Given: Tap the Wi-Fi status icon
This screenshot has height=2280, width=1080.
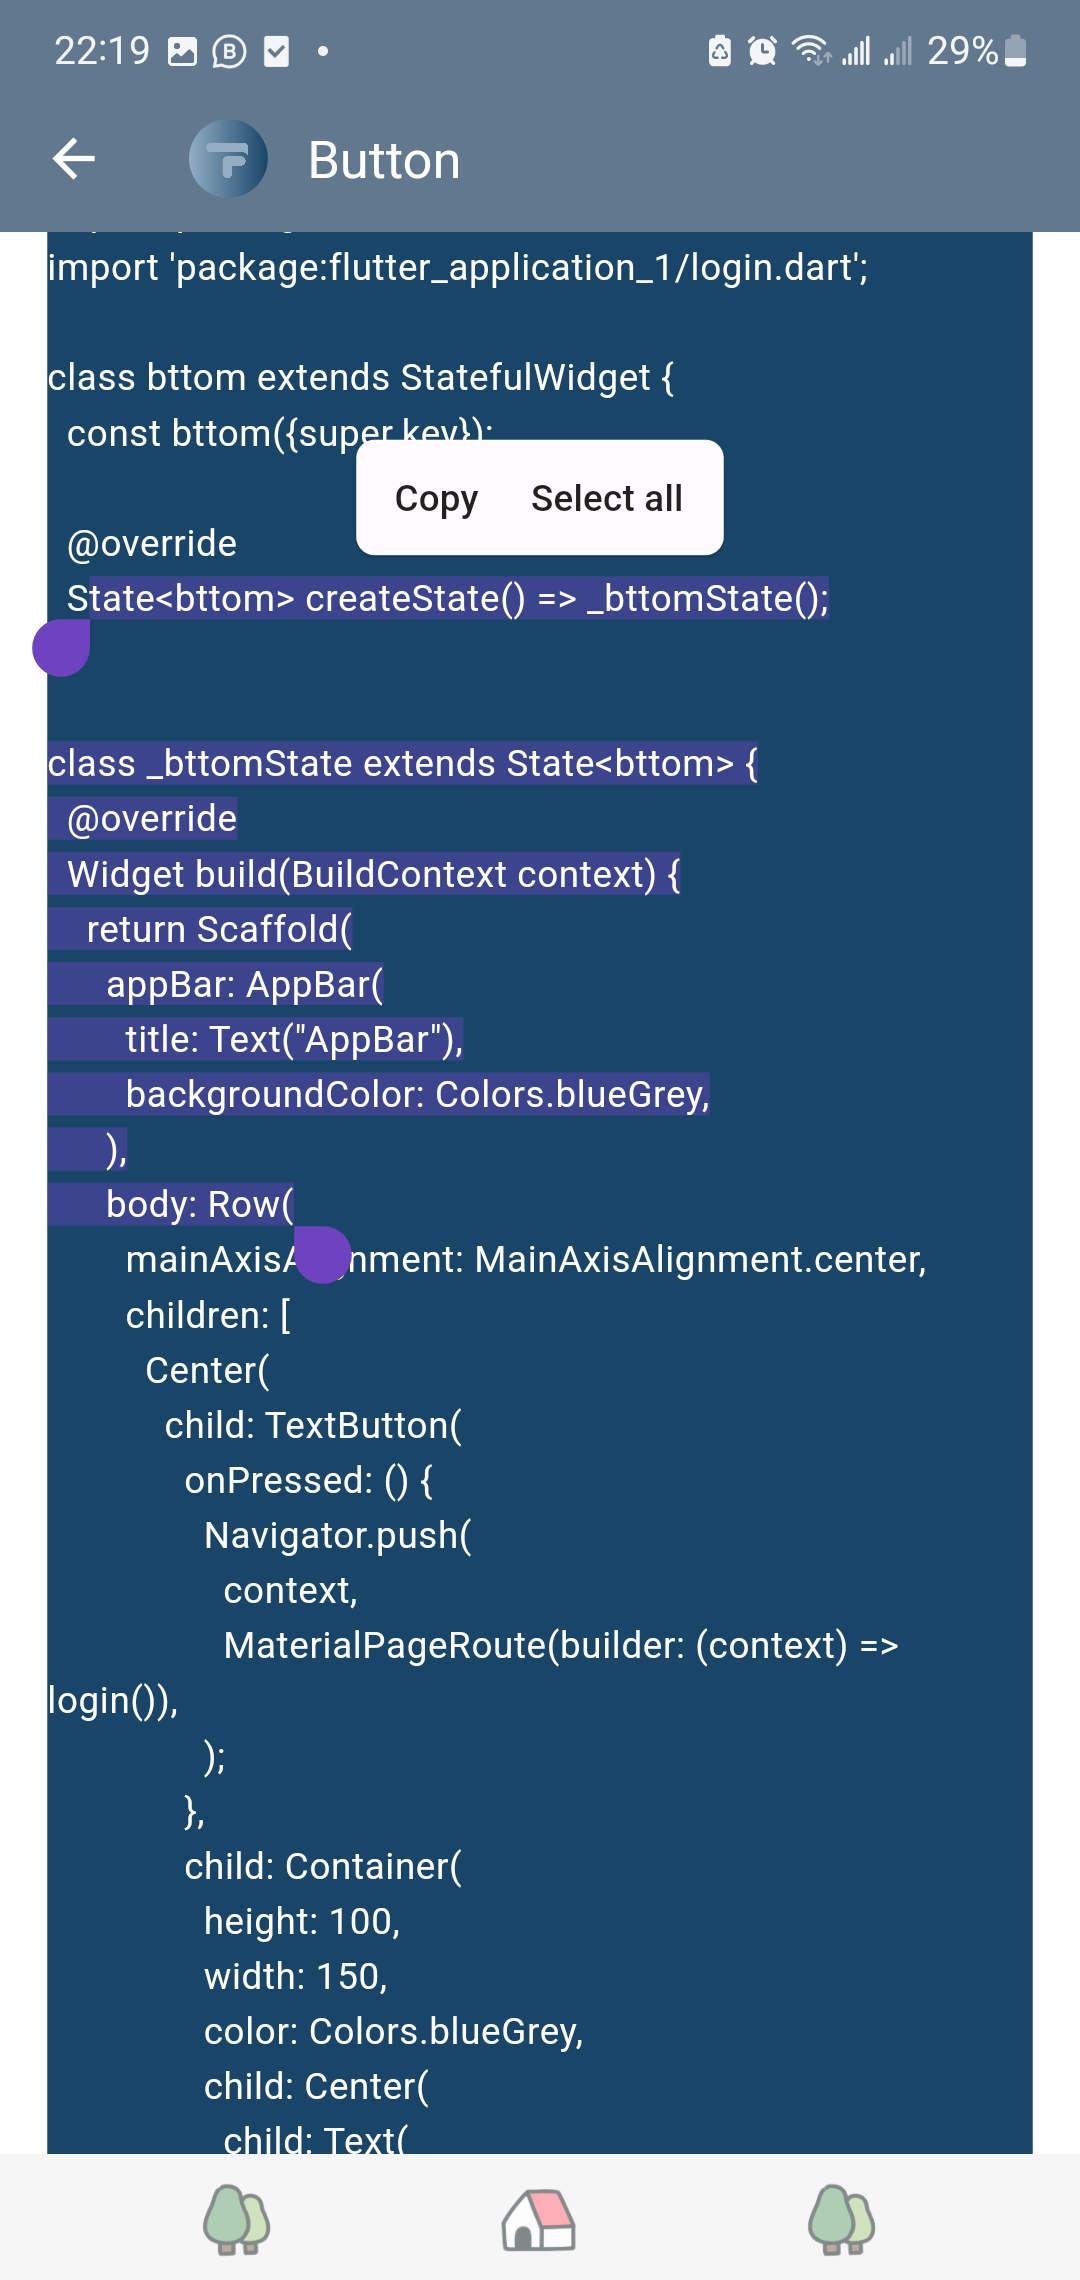Looking at the screenshot, I should click(x=811, y=51).
